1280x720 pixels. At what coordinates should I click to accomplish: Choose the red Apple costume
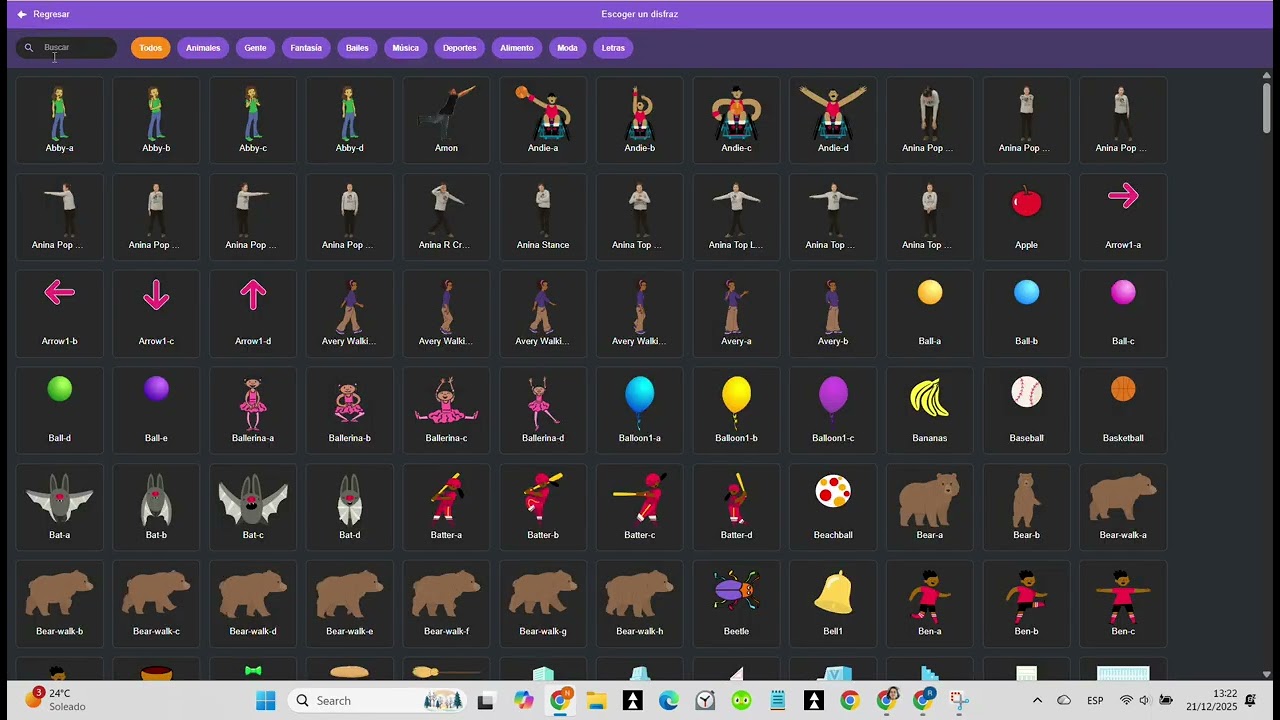click(x=1026, y=217)
